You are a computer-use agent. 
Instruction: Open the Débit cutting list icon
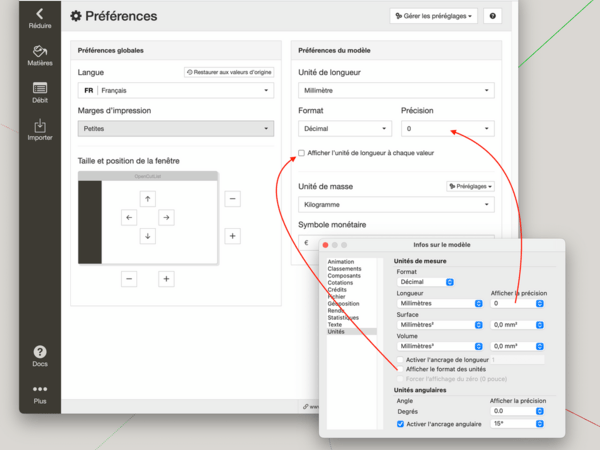point(40,93)
